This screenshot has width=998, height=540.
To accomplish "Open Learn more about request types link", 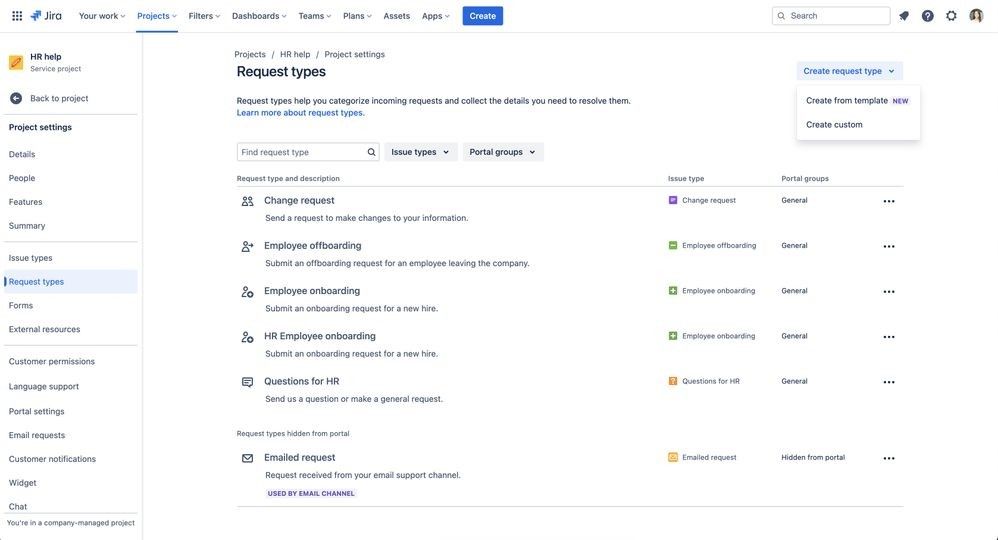I will click(300, 113).
